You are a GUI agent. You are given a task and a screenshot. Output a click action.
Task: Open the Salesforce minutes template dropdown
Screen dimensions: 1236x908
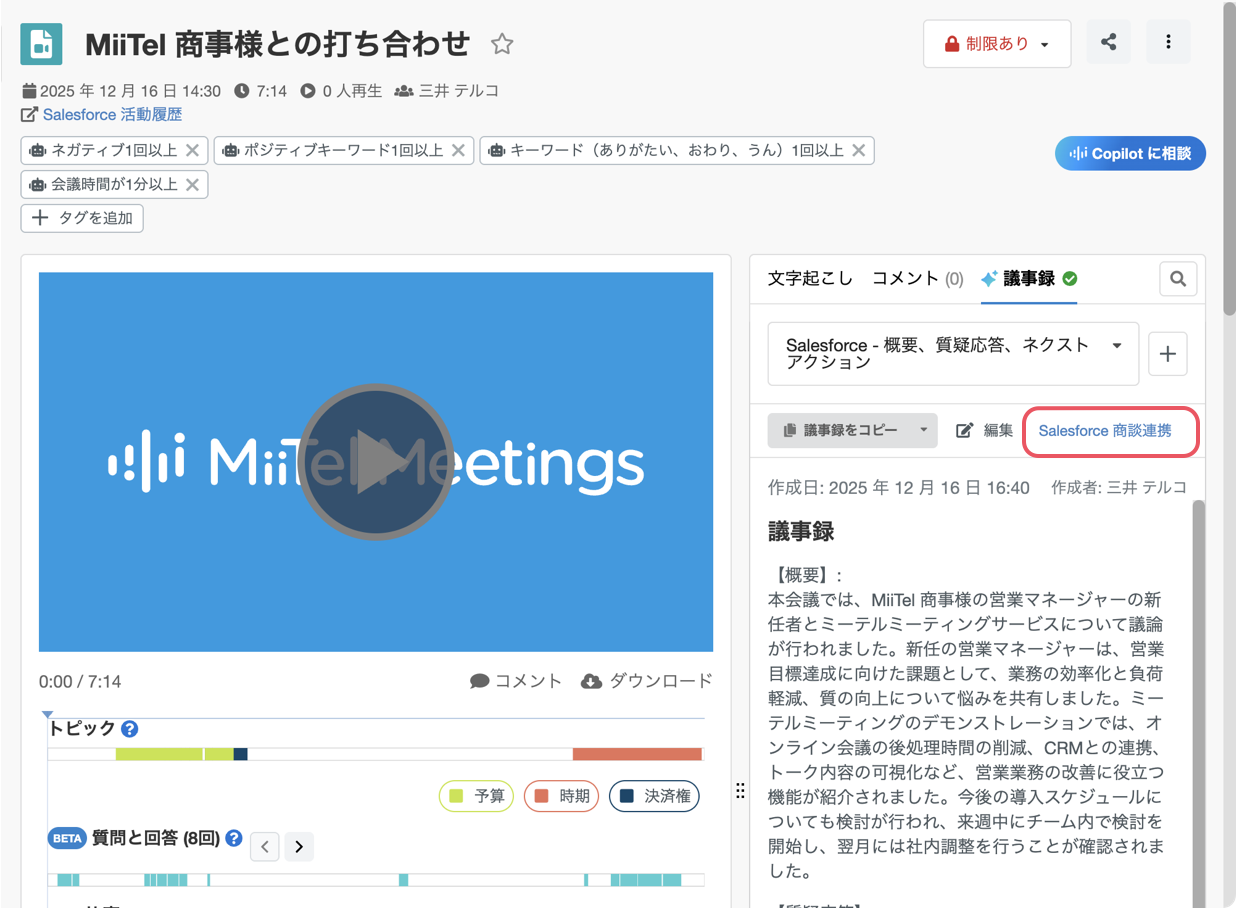pos(953,354)
